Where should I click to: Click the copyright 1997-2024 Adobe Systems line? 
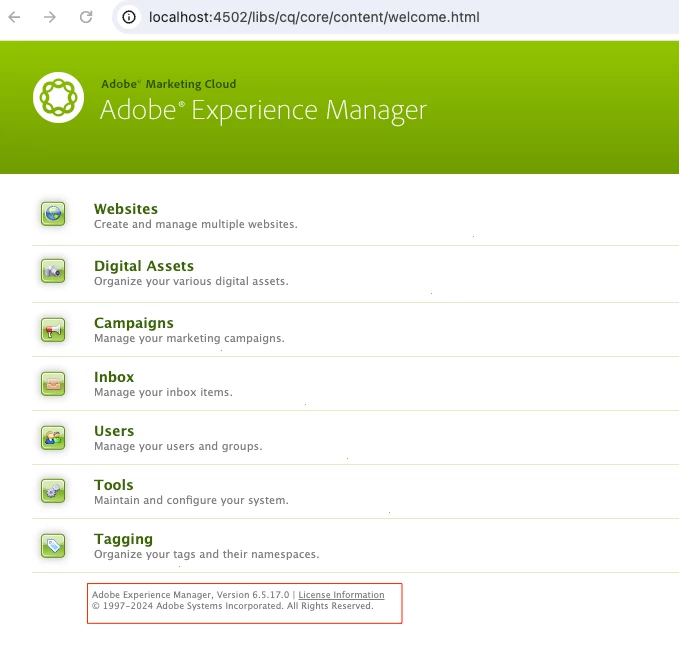(x=233, y=606)
